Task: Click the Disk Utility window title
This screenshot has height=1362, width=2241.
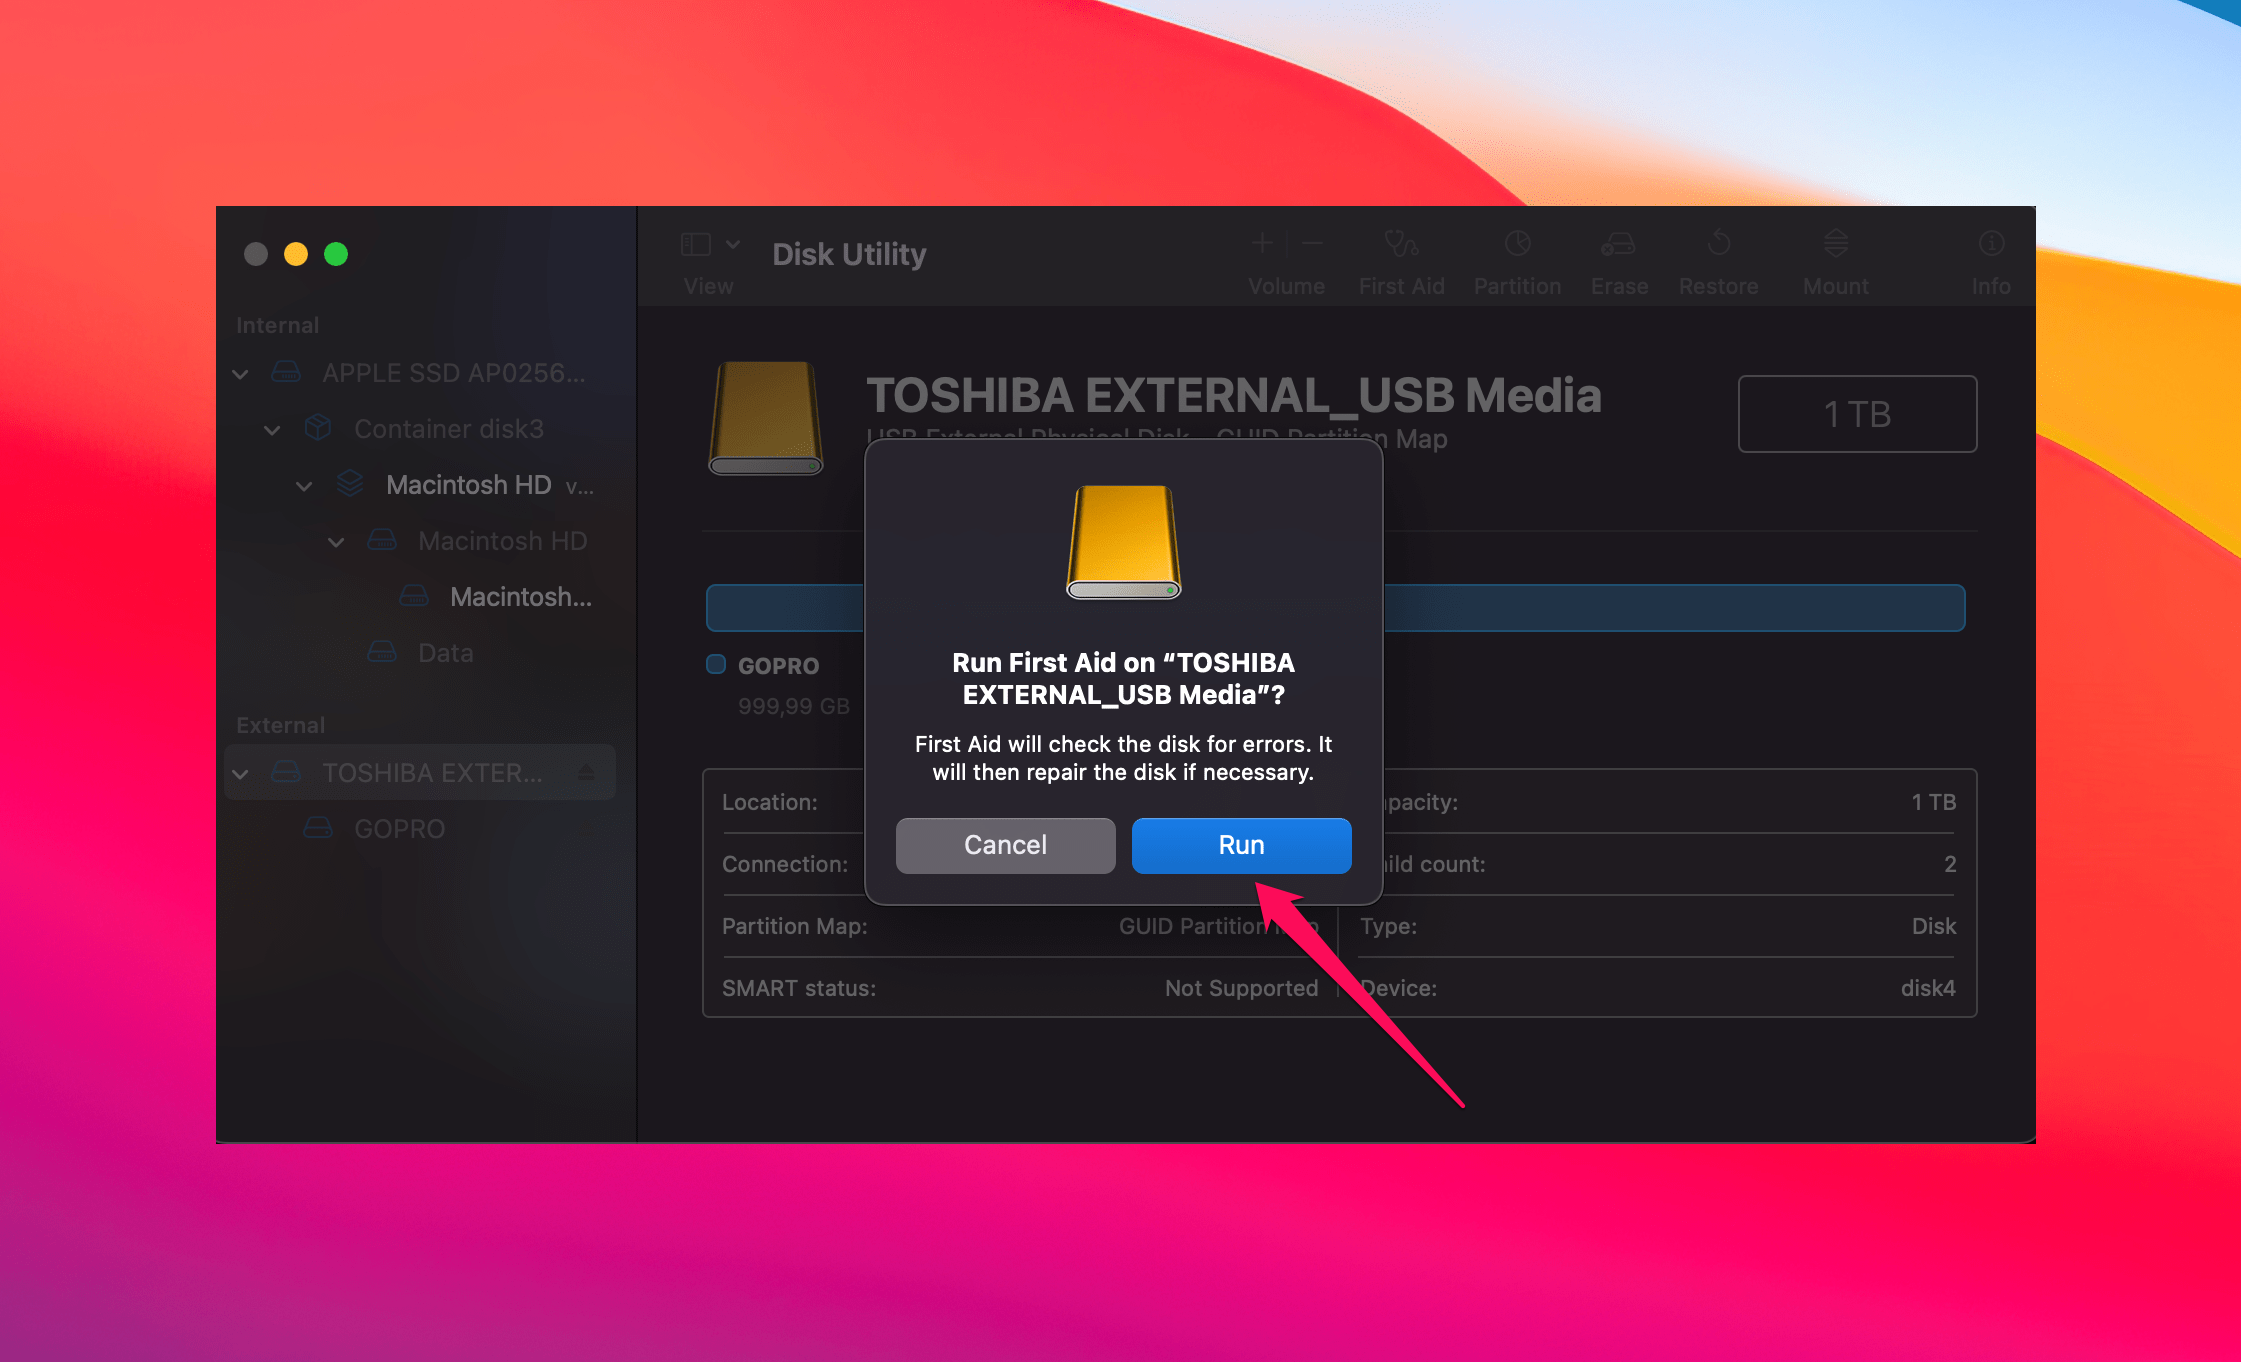Action: click(849, 254)
